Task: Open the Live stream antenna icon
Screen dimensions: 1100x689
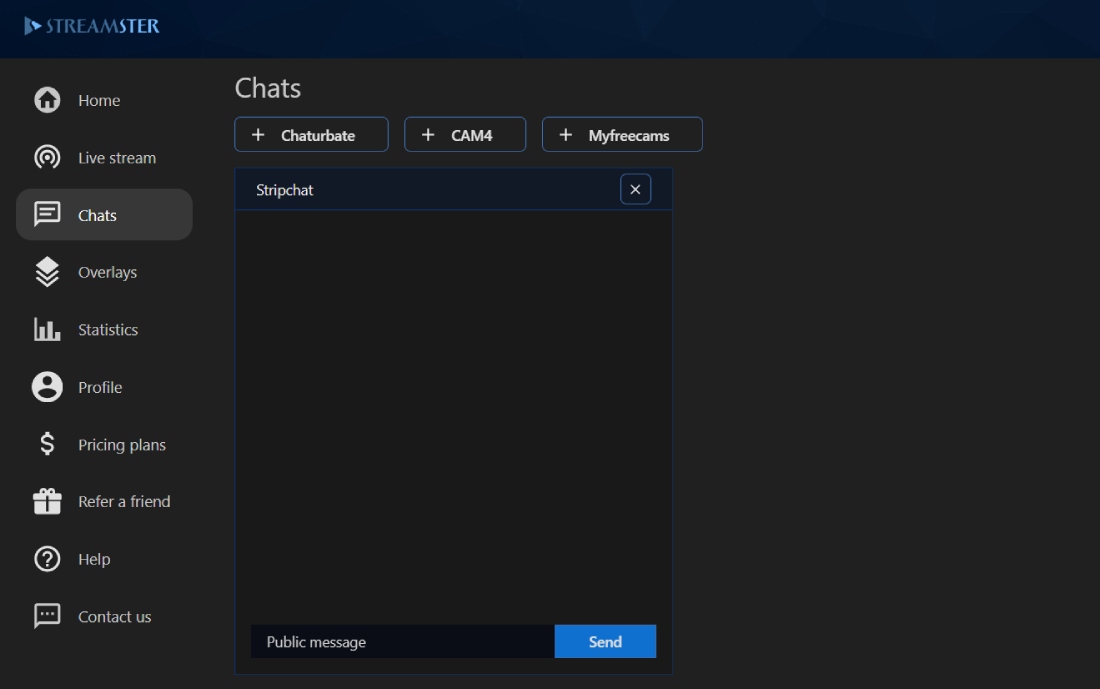Action: pos(48,157)
